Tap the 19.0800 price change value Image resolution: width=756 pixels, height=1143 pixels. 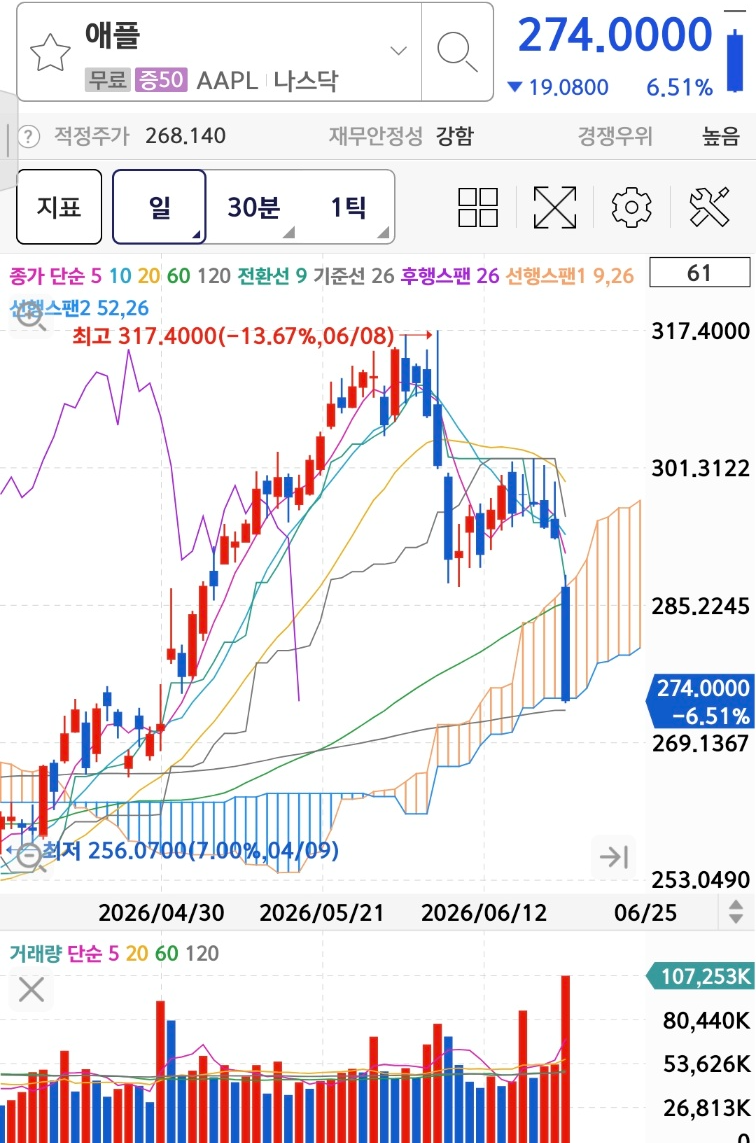point(568,87)
